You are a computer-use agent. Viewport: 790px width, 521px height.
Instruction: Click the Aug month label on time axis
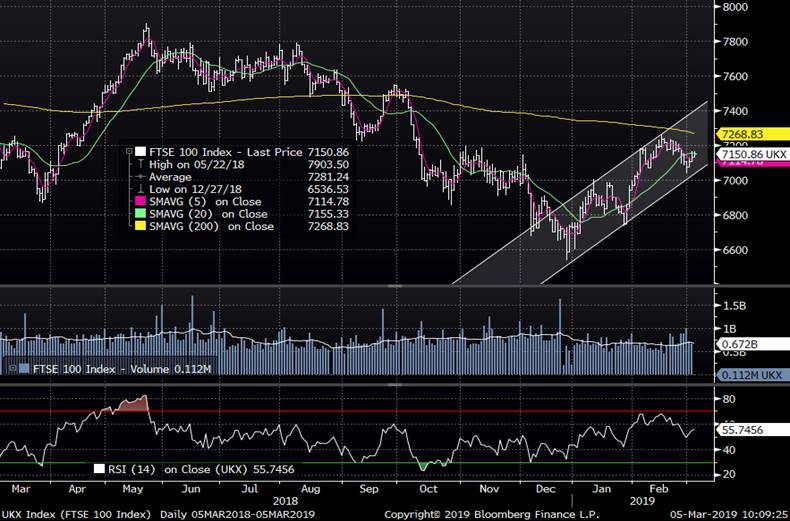pos(310,489)
